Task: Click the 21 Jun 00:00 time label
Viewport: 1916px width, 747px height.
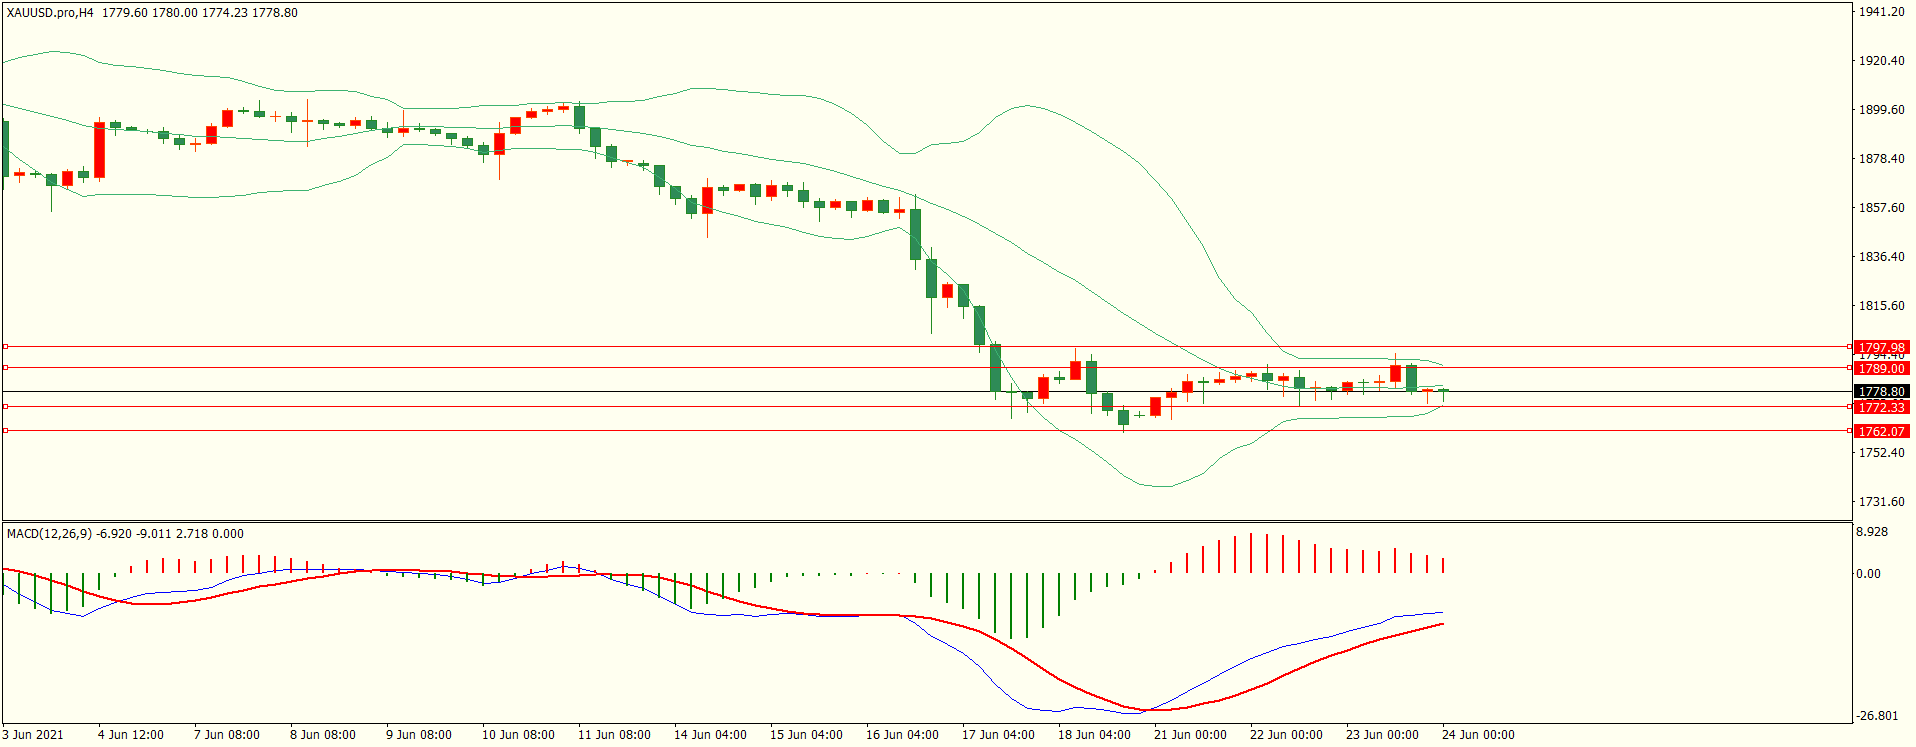Action: (1190, 735)
